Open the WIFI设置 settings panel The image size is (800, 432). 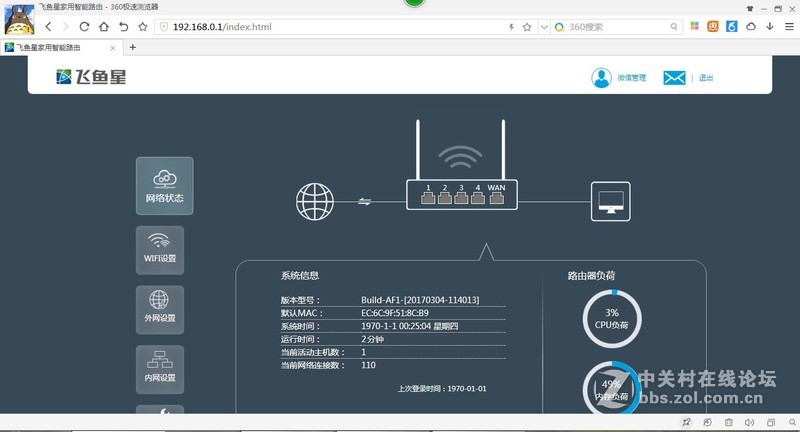point(160,250)
